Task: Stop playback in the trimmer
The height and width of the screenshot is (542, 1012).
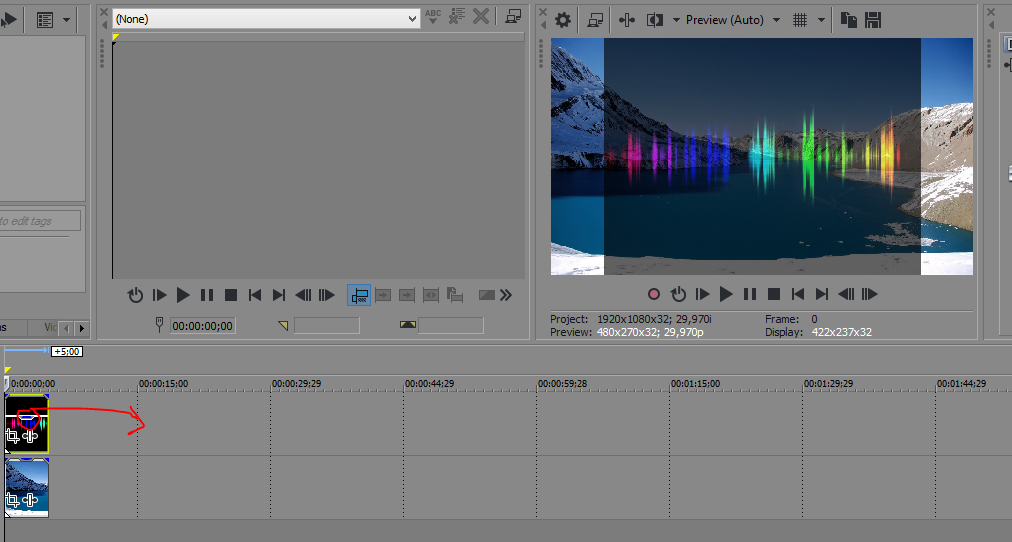Action: click(x=230, y=296)
